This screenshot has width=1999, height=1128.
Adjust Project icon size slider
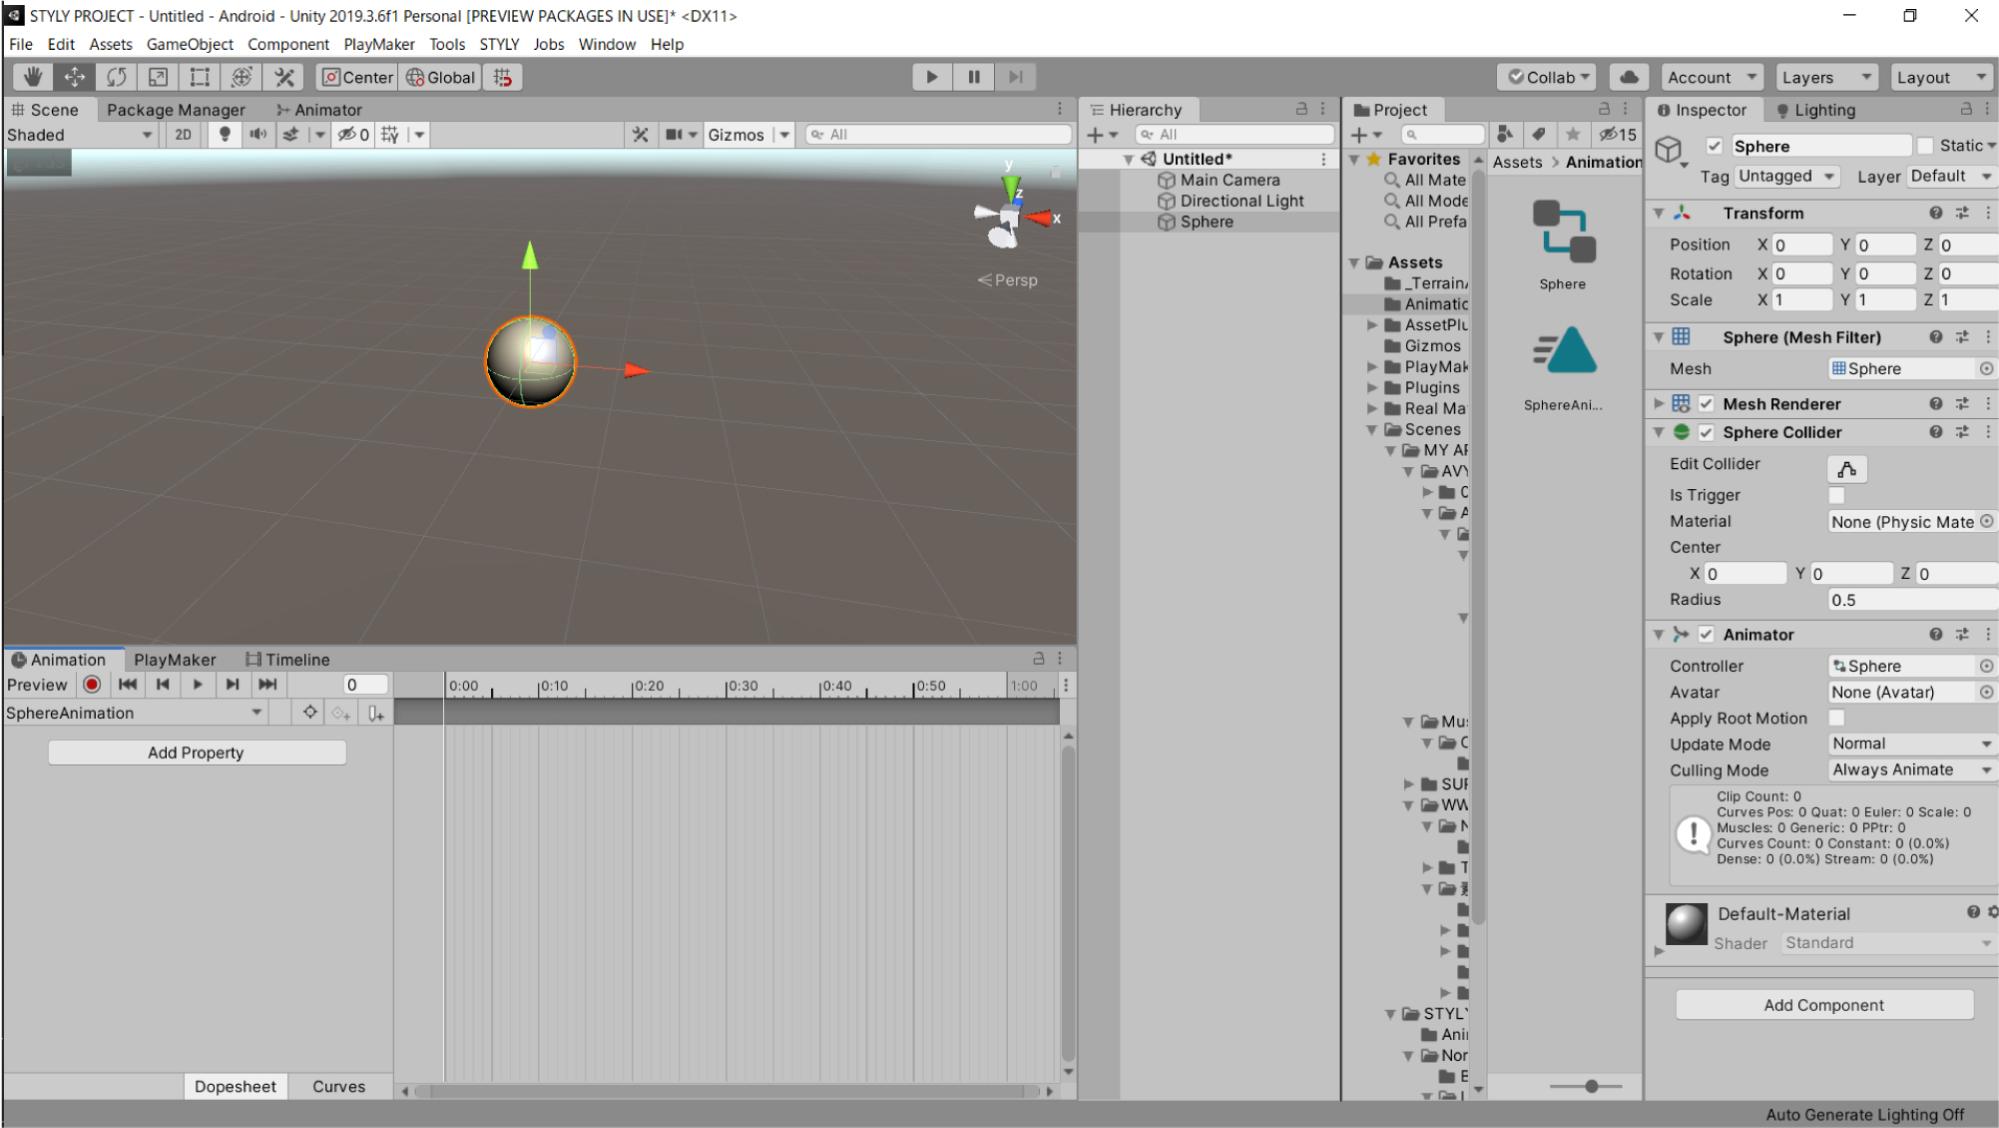click(1590, 1086)
